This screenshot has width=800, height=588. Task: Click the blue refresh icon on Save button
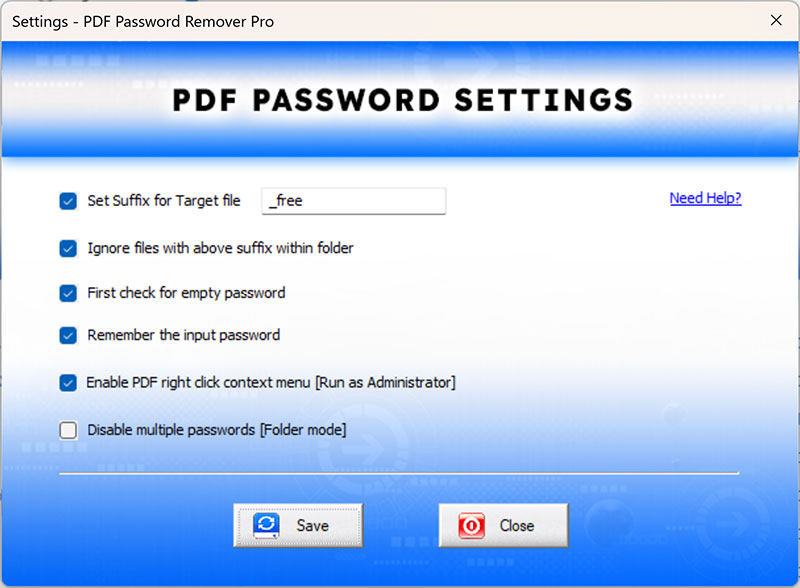[266, 526]
